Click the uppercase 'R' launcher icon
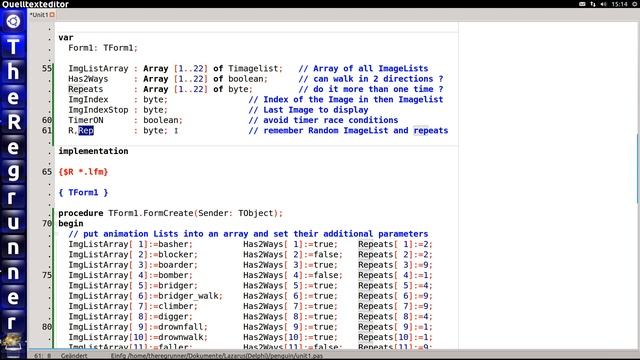Screen dimensions: 640x360 tap(13, 122)
